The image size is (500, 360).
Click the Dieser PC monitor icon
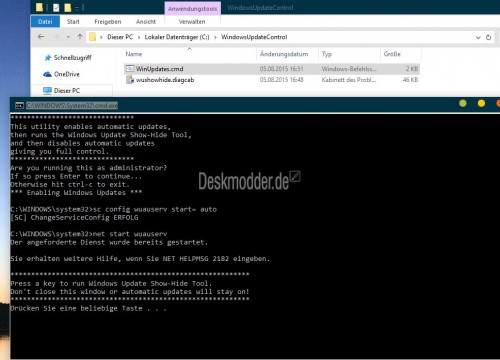click(x=47, y=90)
